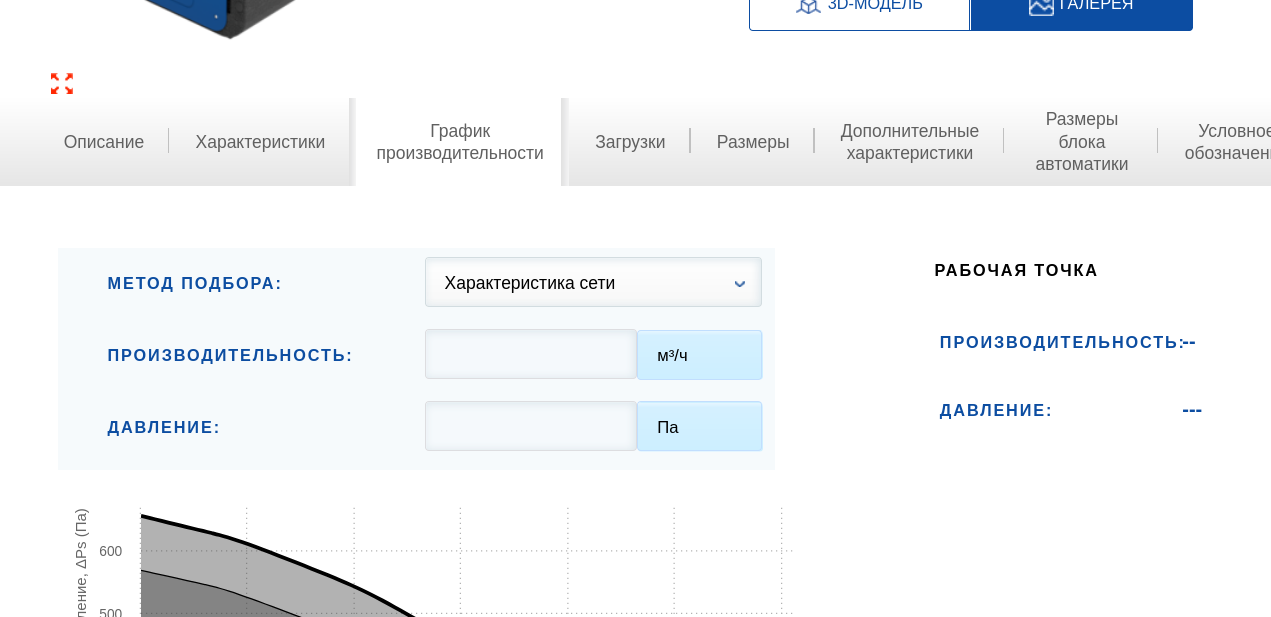Click the red fullscreen expand icon

62,84
